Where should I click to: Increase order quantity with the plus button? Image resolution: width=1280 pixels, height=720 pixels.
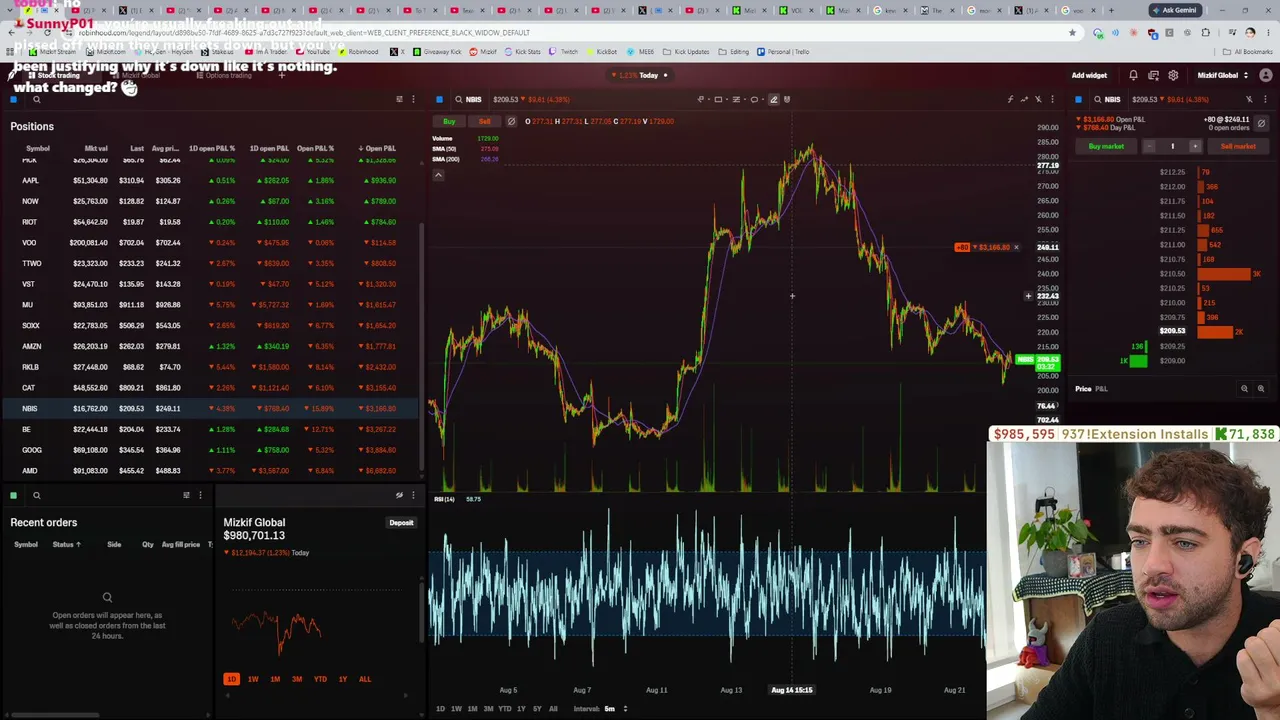[1194, 146]
